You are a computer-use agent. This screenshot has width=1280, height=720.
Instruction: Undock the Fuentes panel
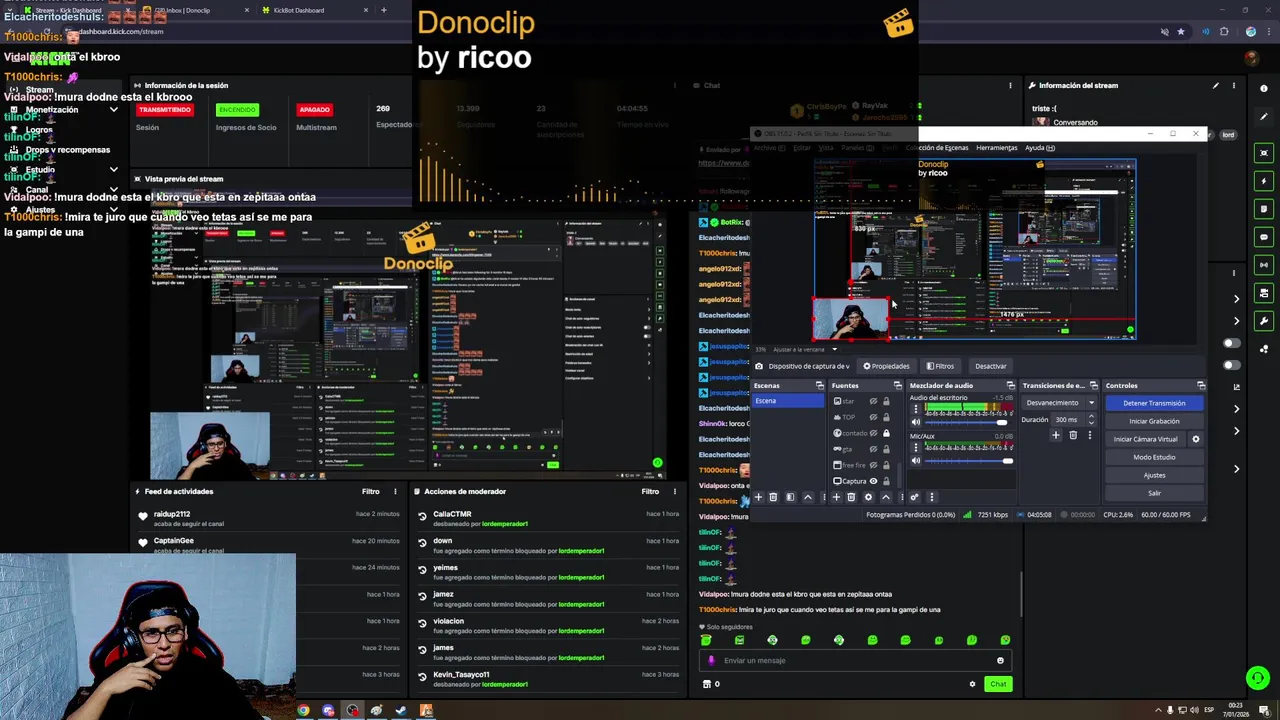[x=897, y=385]
